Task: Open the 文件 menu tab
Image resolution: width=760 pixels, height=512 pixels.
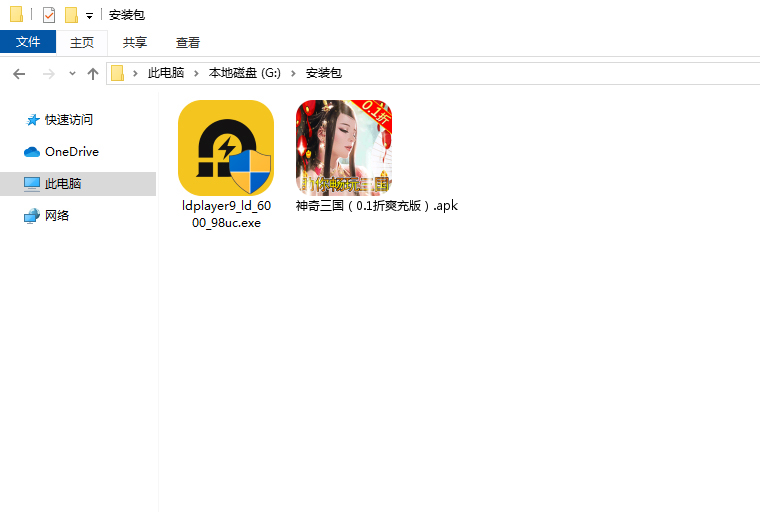Action: [x=28, y=42]
